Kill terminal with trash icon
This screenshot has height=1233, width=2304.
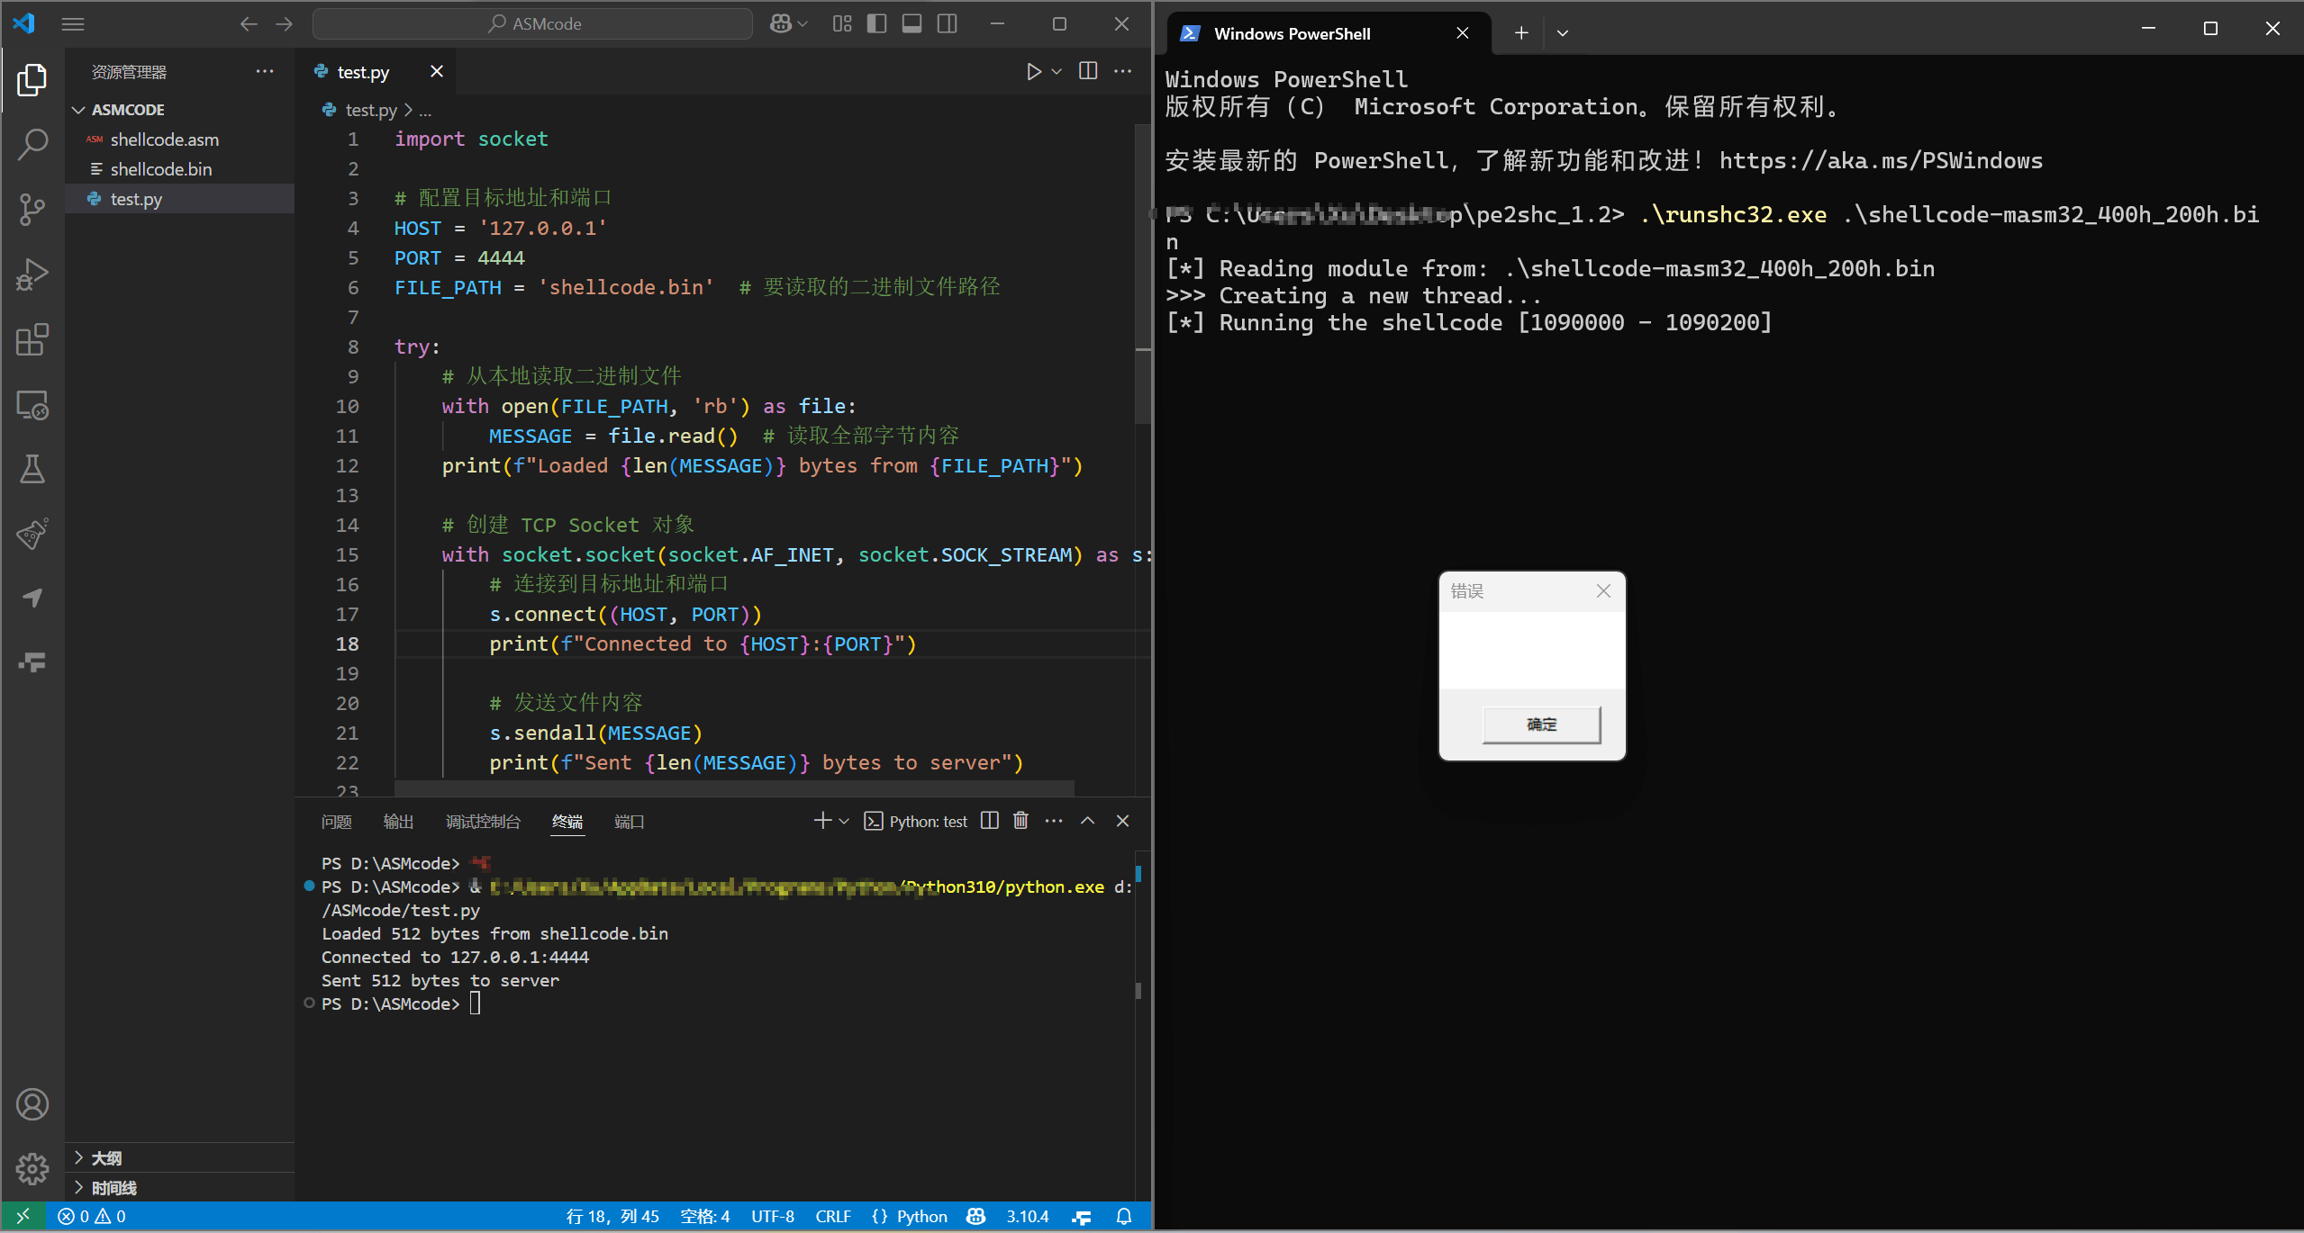1020,821
